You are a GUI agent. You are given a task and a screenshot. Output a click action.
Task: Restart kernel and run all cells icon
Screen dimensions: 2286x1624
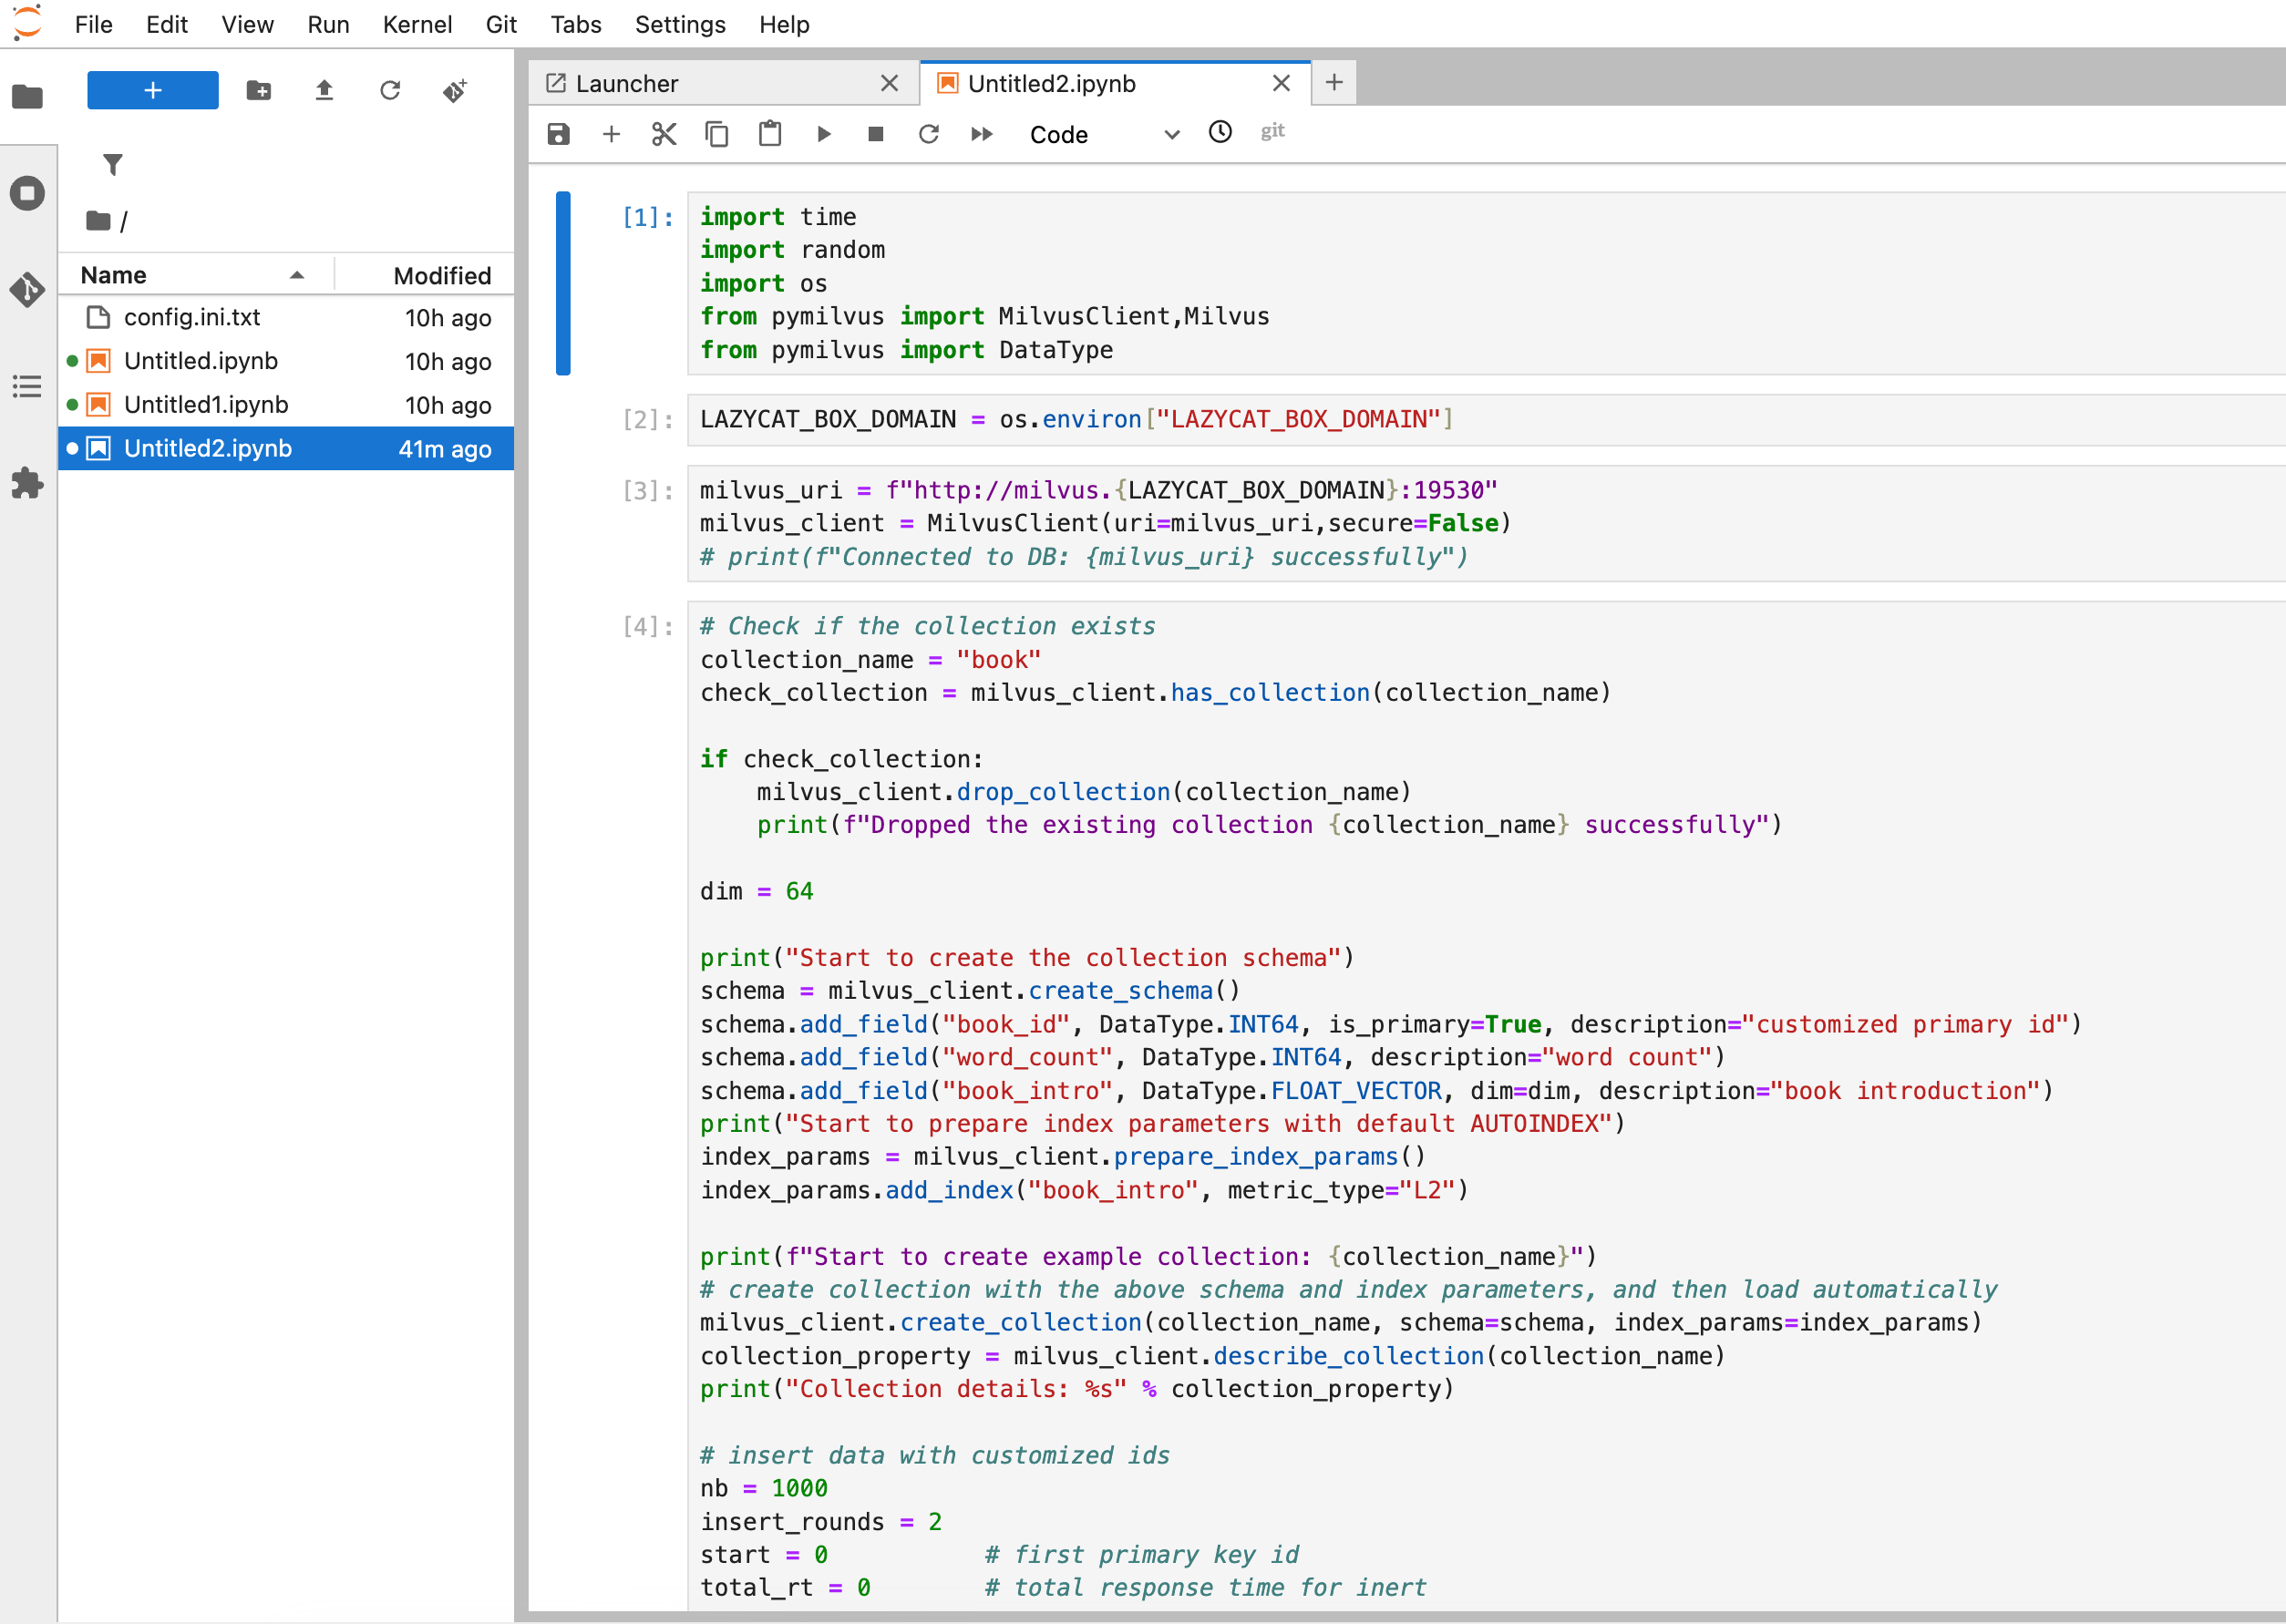[x=982, y=134]
